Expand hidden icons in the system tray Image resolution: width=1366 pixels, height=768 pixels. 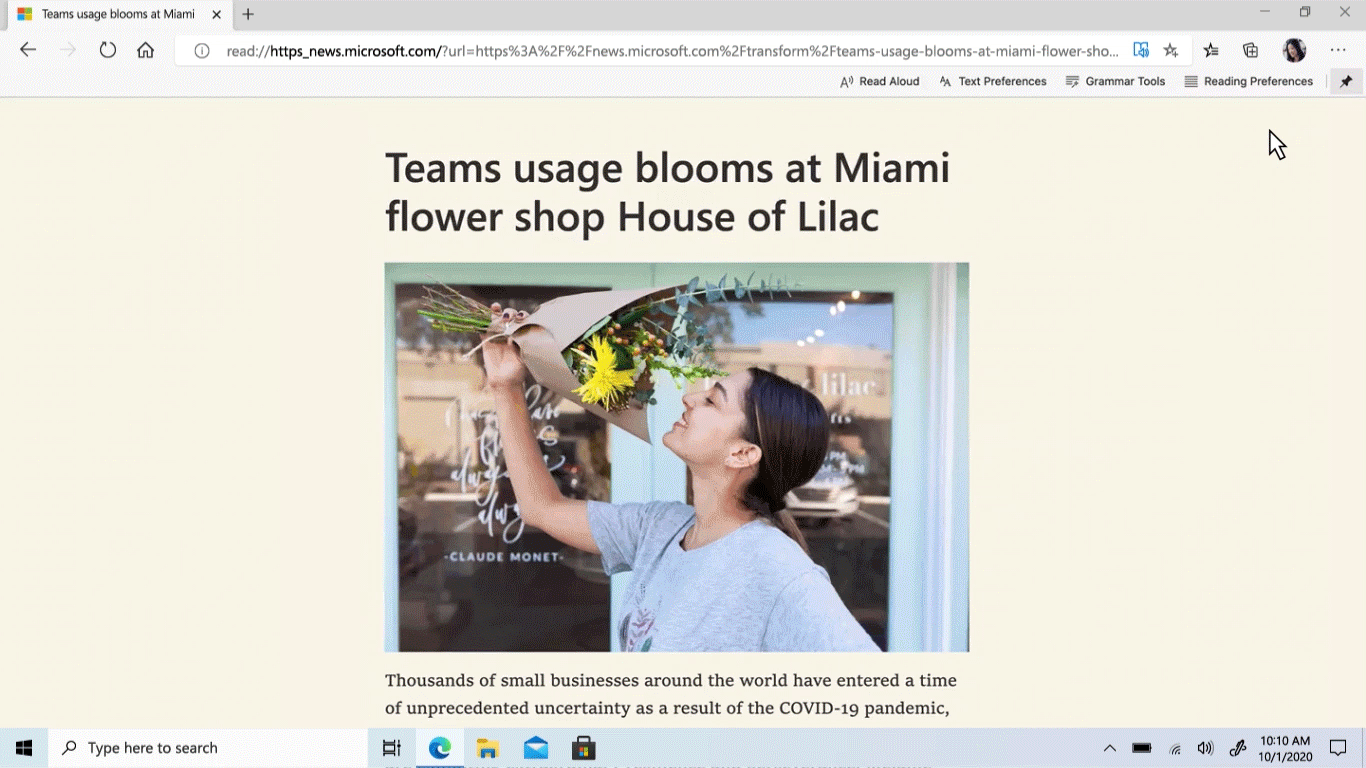pyautogui.click(x=1109, y=747)
